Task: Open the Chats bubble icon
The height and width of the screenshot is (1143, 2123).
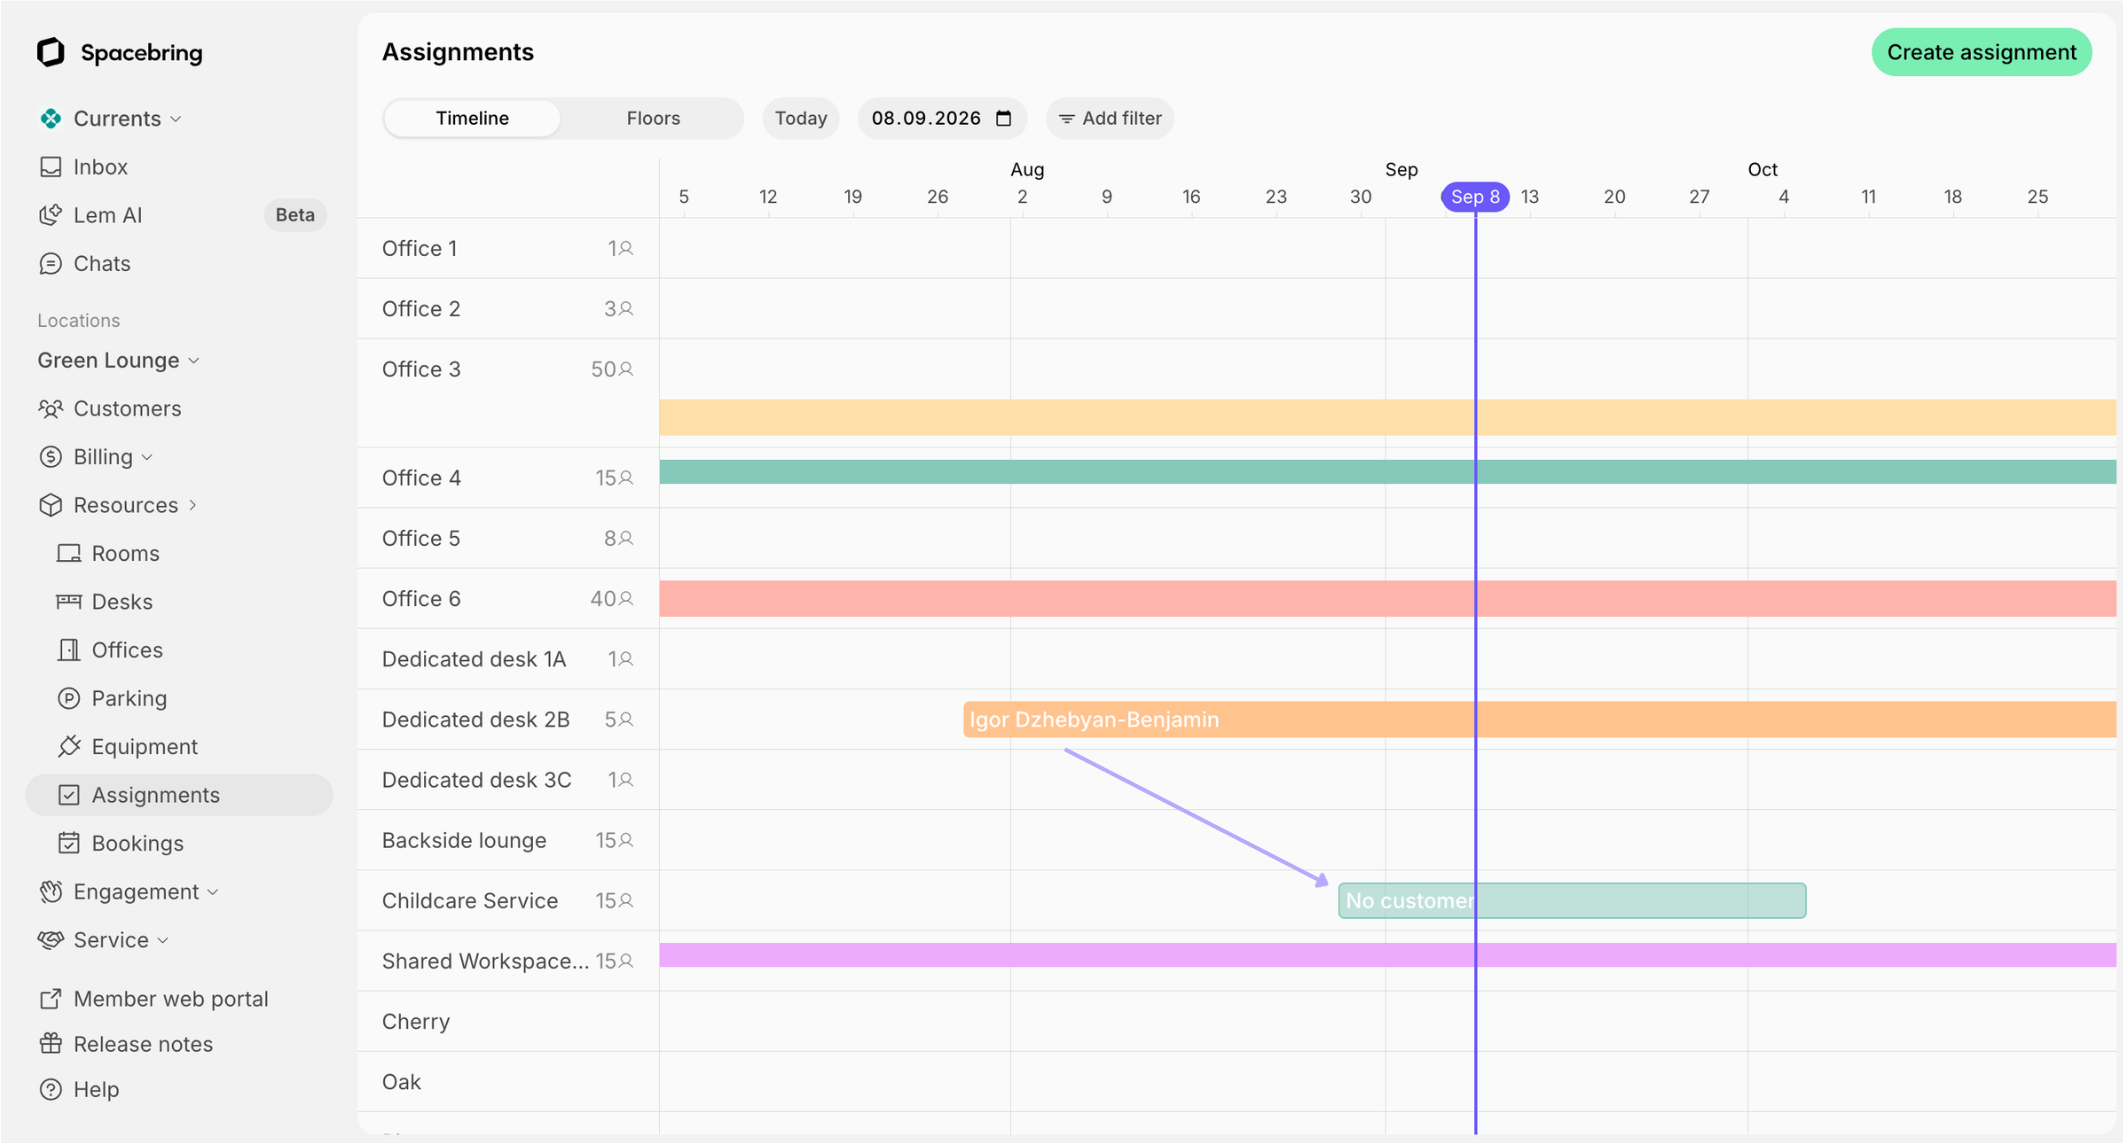Action: click(51, 264)
